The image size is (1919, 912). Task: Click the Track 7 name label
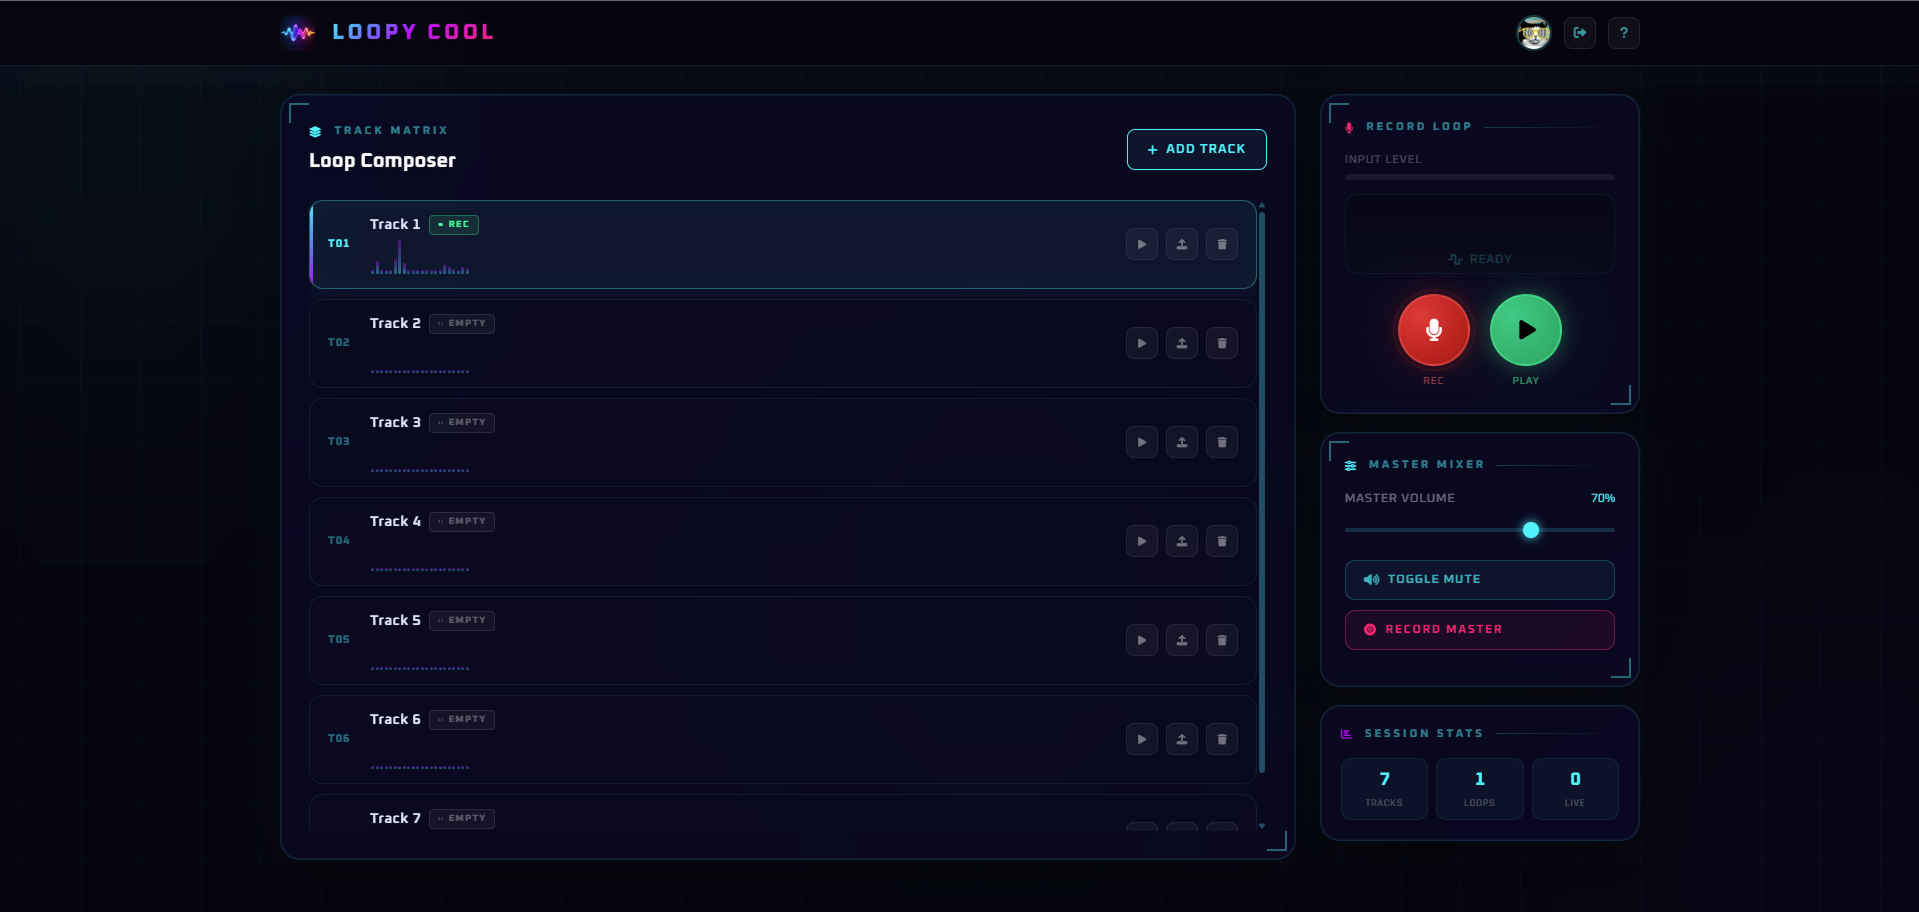point(395,818)
